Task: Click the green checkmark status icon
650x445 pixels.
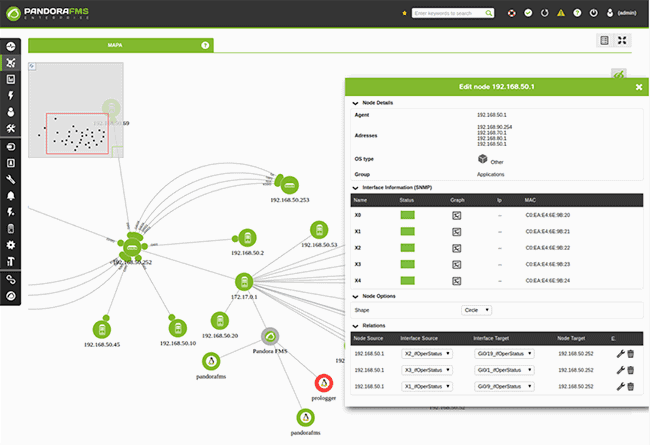Action: tap(528, 13)
